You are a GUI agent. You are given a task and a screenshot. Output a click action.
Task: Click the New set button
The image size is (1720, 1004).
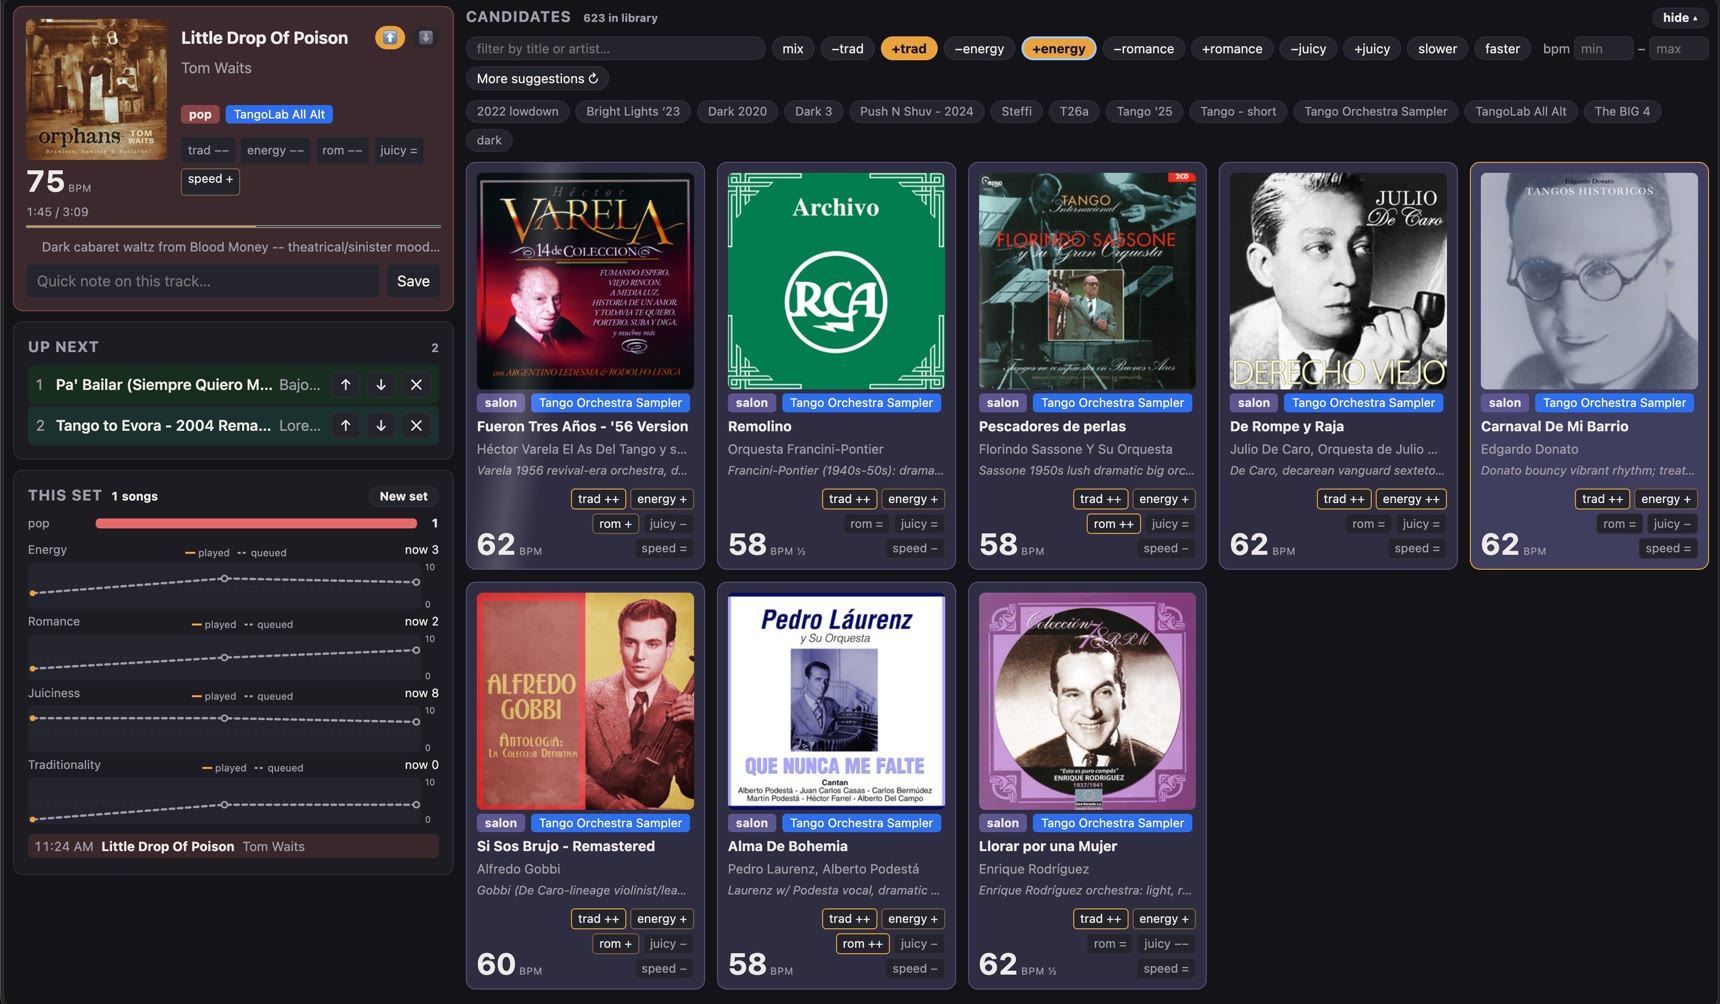pyautogui.click(x=403, y=496)
